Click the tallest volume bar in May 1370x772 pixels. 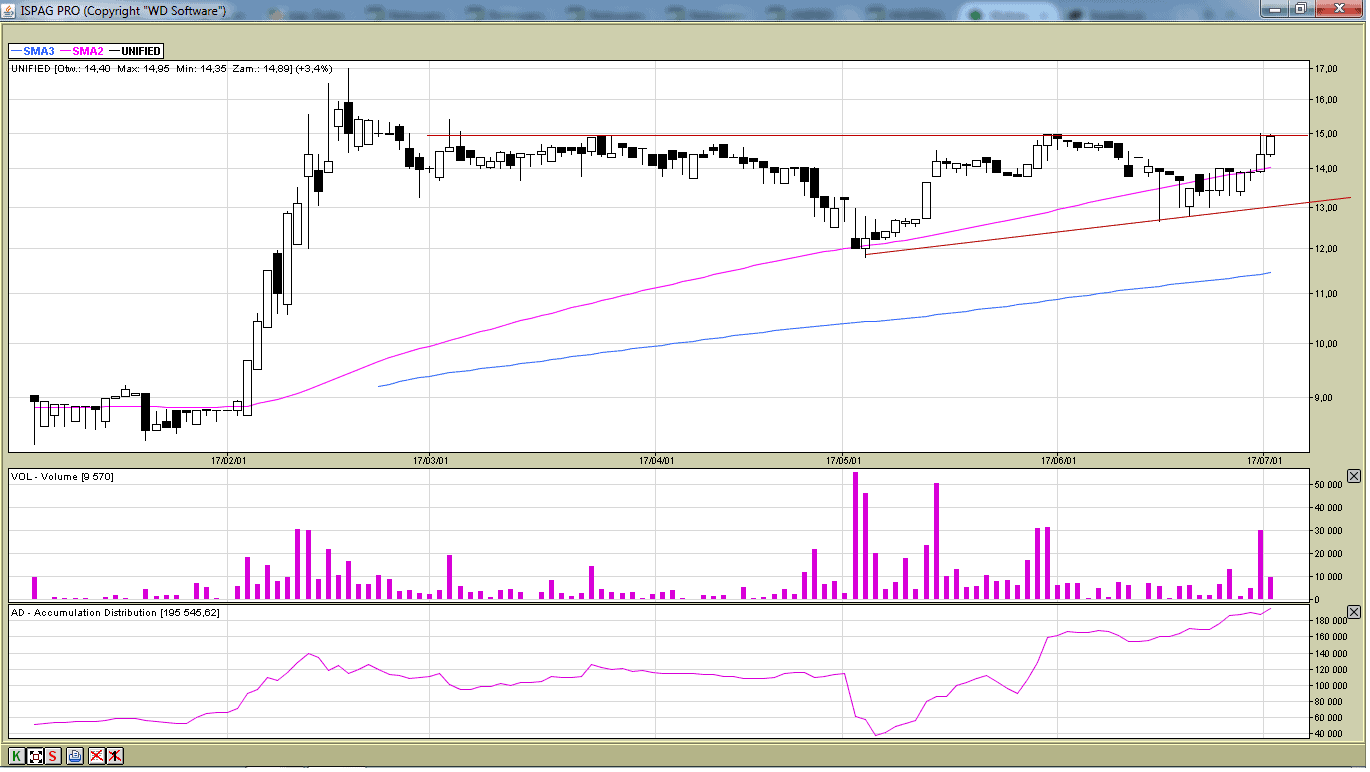[x=855, y=535]
